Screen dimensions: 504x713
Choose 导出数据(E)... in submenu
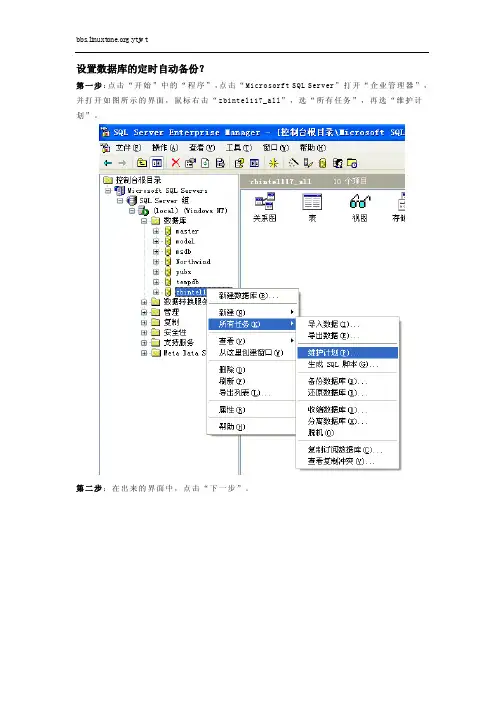348,336
